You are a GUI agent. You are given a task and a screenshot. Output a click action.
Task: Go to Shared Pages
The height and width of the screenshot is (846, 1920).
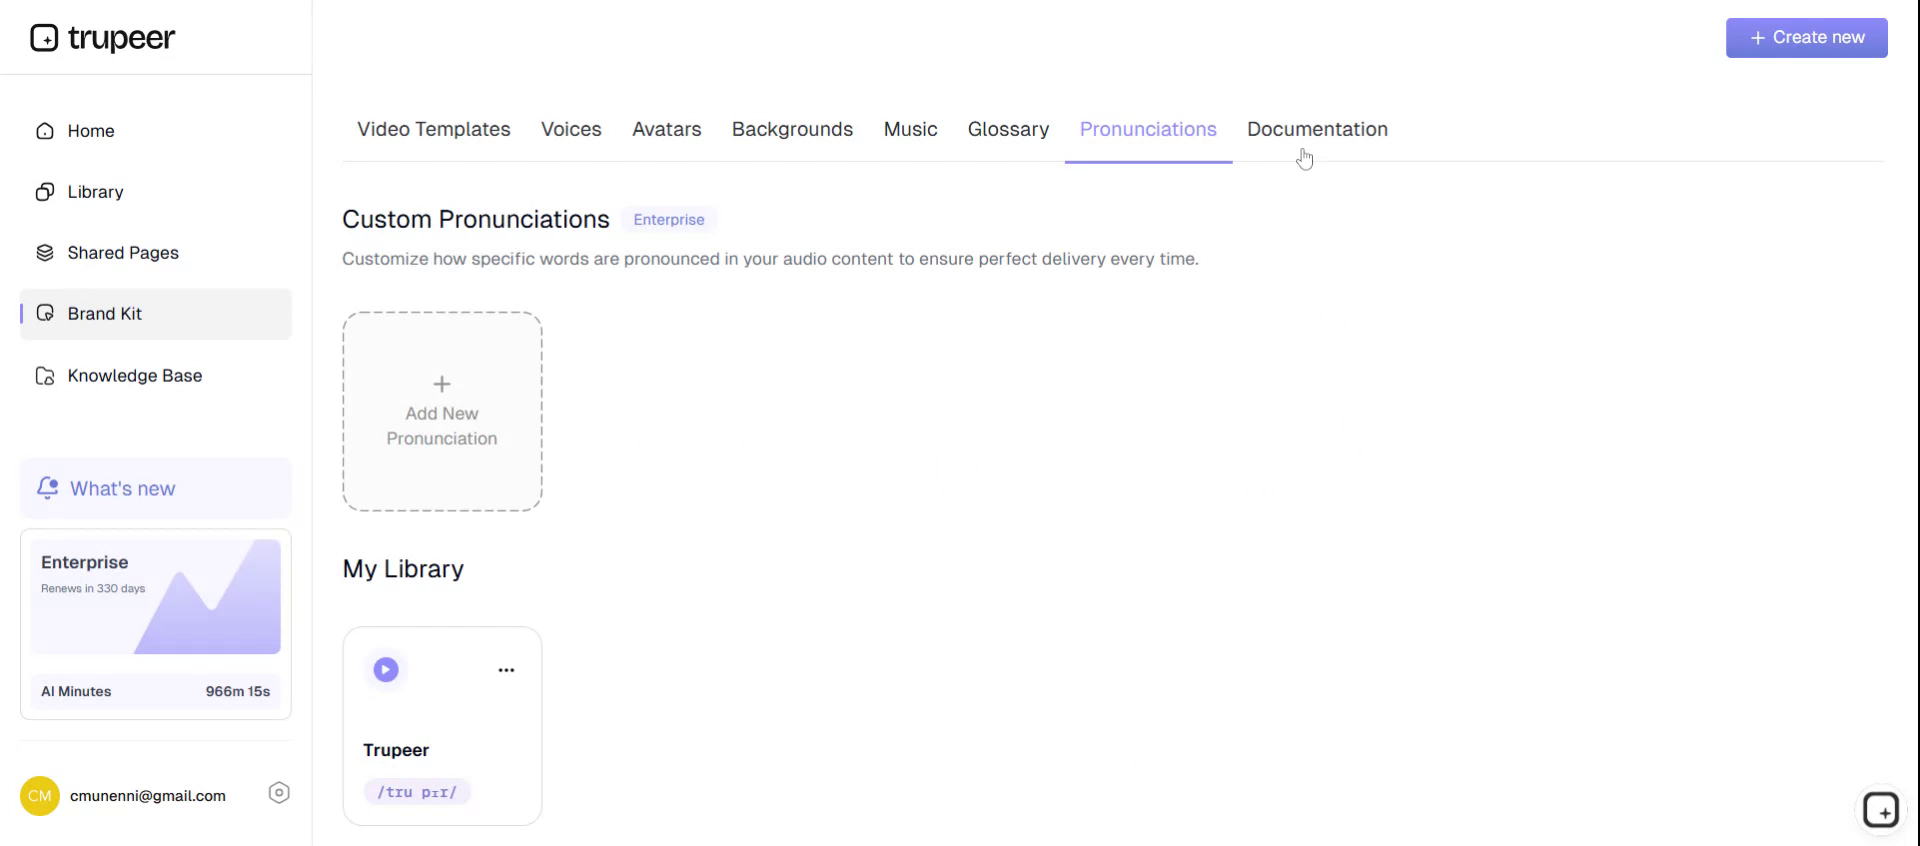122,253
